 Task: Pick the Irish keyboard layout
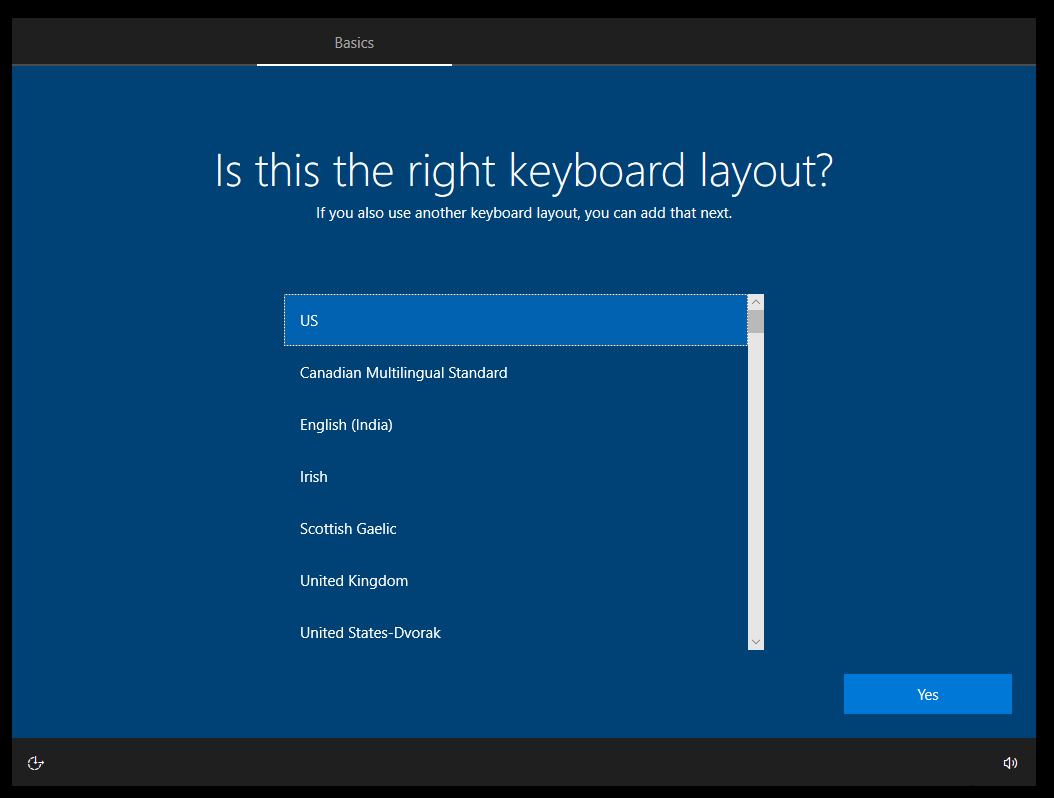click(515, 477)
